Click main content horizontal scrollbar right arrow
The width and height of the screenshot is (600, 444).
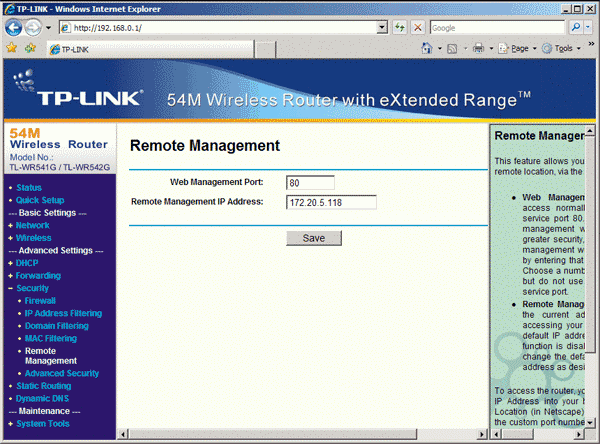[482, 434]
